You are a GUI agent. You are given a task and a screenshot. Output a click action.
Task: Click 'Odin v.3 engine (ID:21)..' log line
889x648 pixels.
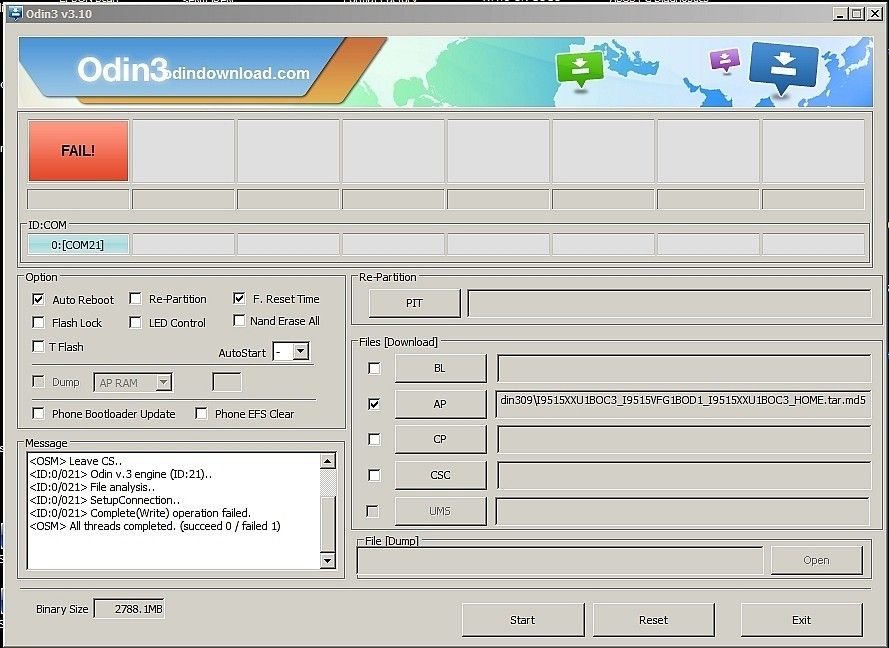point(121,474)
